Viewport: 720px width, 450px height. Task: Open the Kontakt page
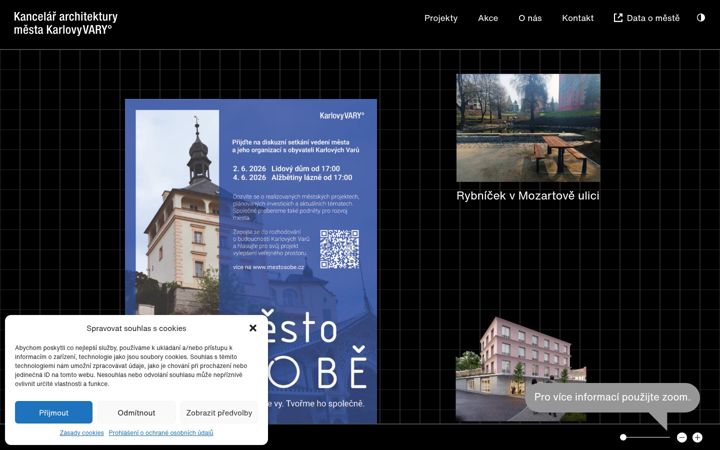pyautogui.click(x=578, y=18)
